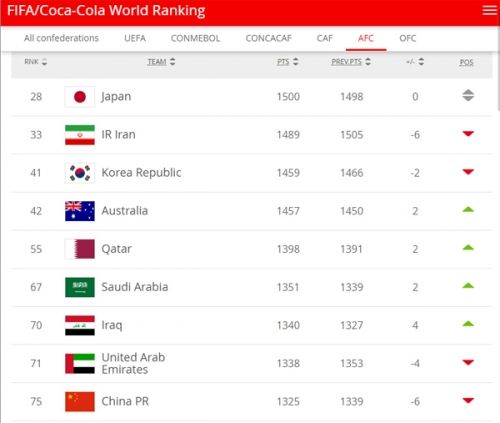Click the POS column header
The width and height of the screenshot is (500, 423).
click(467, 62)
